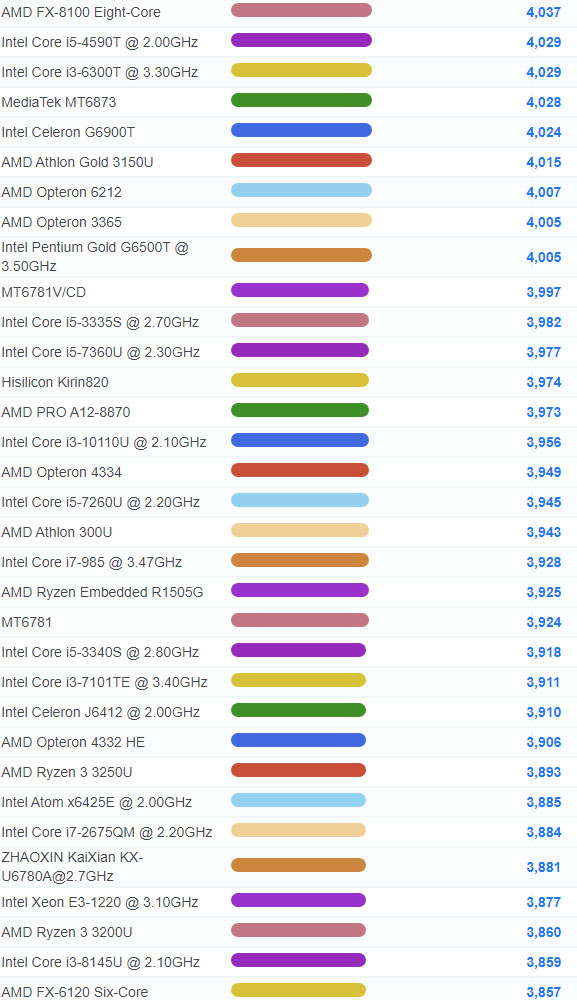Select the score 3,918
This screenshot has width=577, height=1000.
click(543, 652)
